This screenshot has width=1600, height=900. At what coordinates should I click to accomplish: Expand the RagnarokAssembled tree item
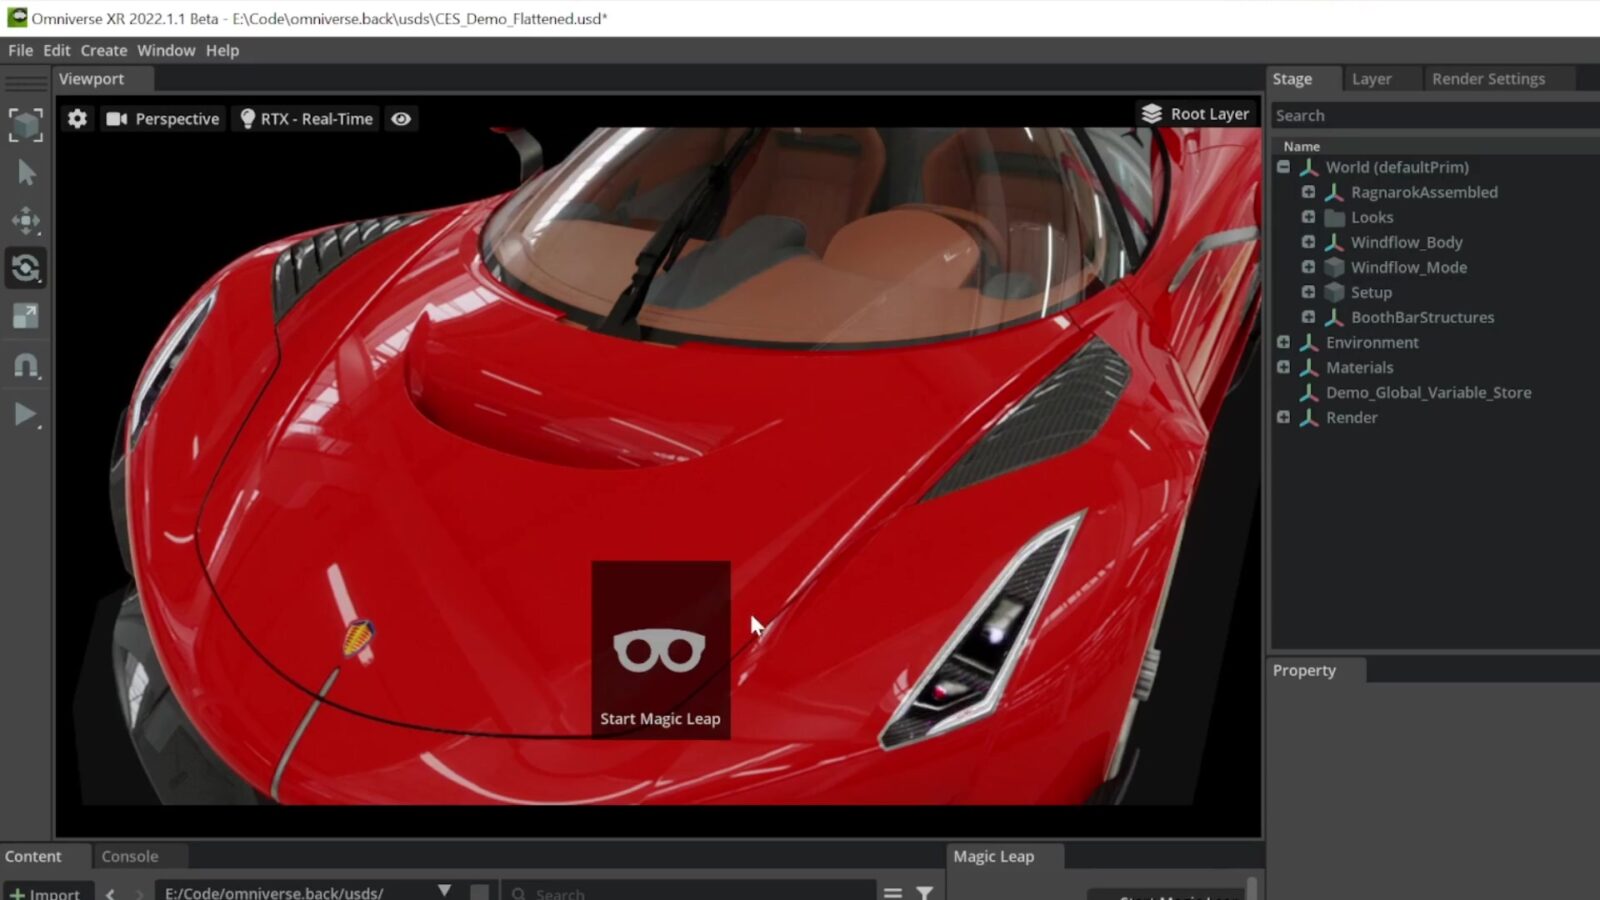click(x=1308, y=192)
